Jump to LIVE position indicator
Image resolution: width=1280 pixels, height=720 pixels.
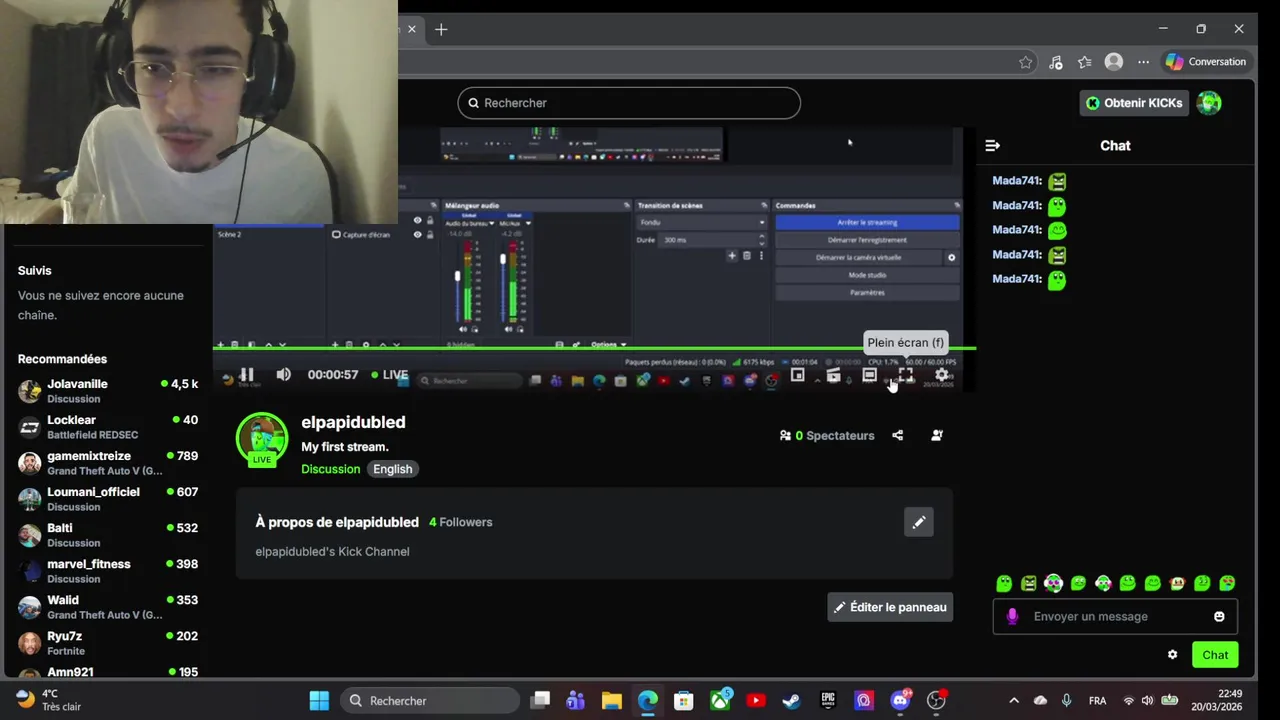click(x=390, y=375)
